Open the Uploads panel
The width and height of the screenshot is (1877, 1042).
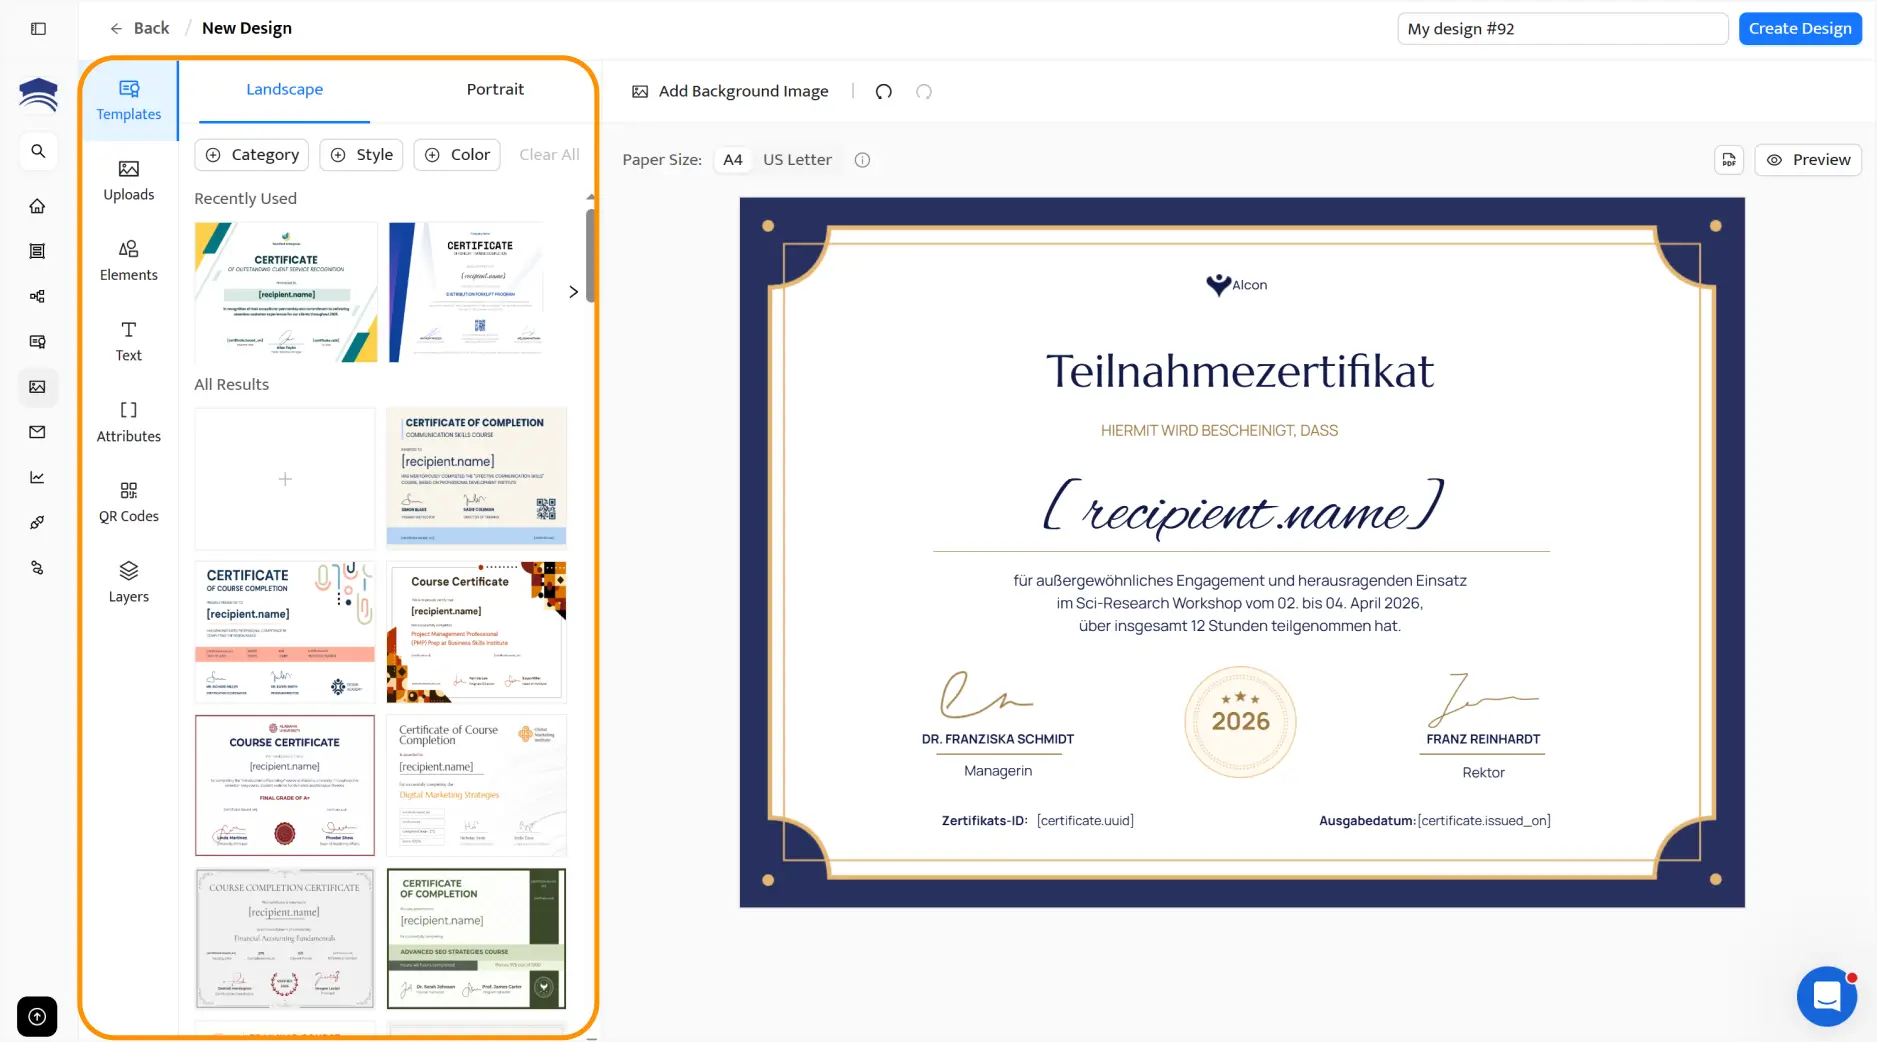tap(128, 179)
